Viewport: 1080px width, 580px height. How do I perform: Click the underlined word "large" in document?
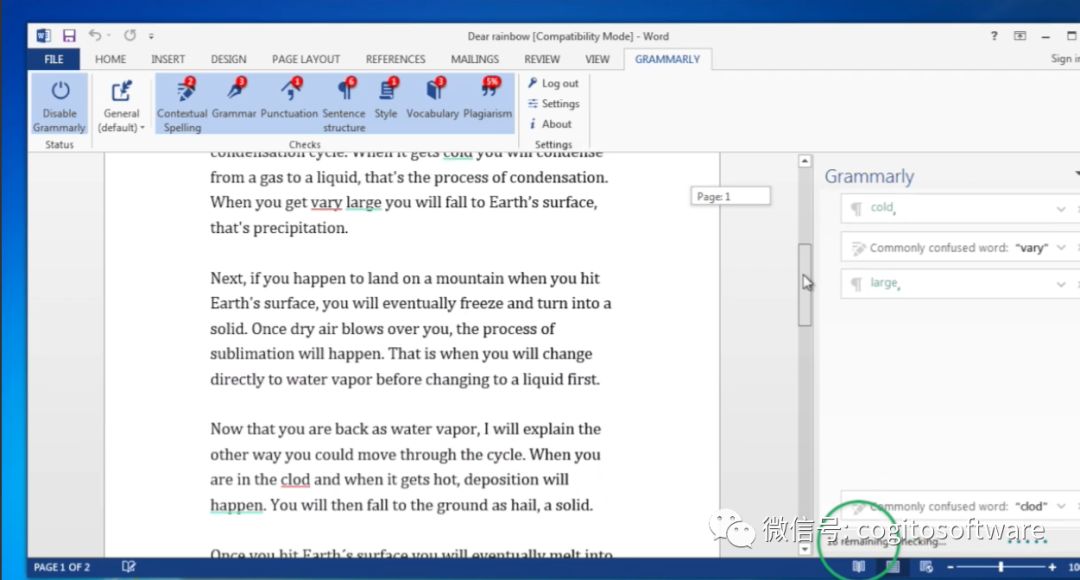tap(363, 203)
